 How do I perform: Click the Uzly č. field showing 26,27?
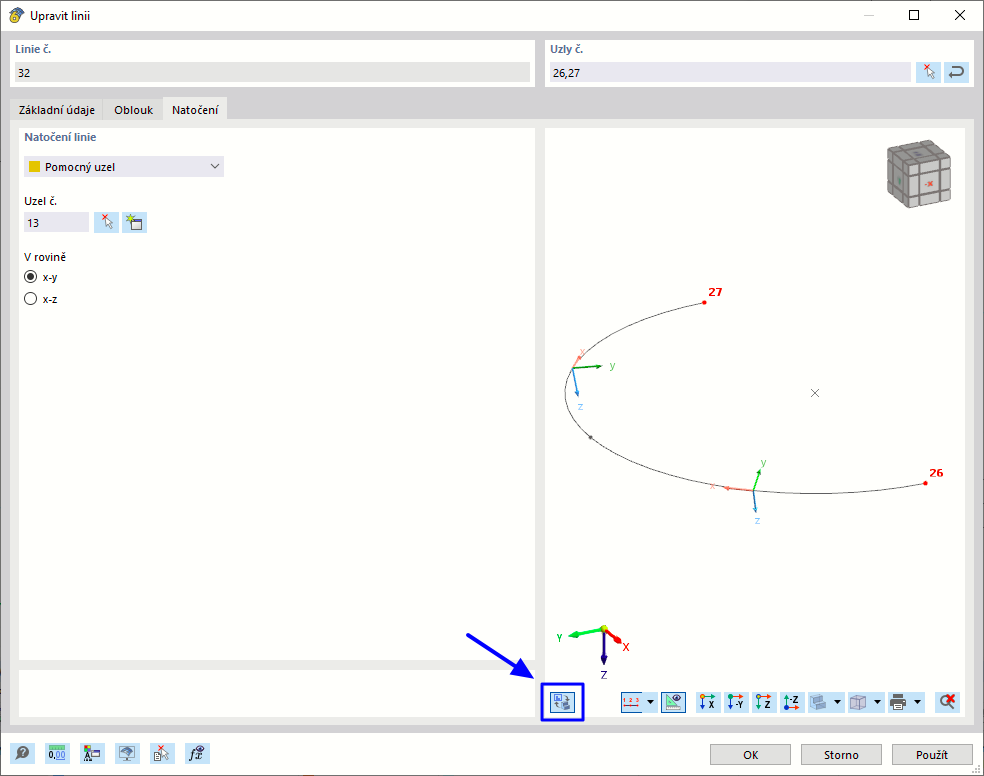(730, 73)
